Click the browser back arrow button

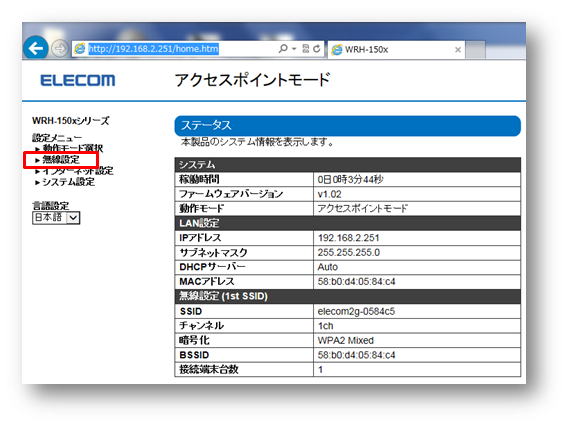[36, 48]
